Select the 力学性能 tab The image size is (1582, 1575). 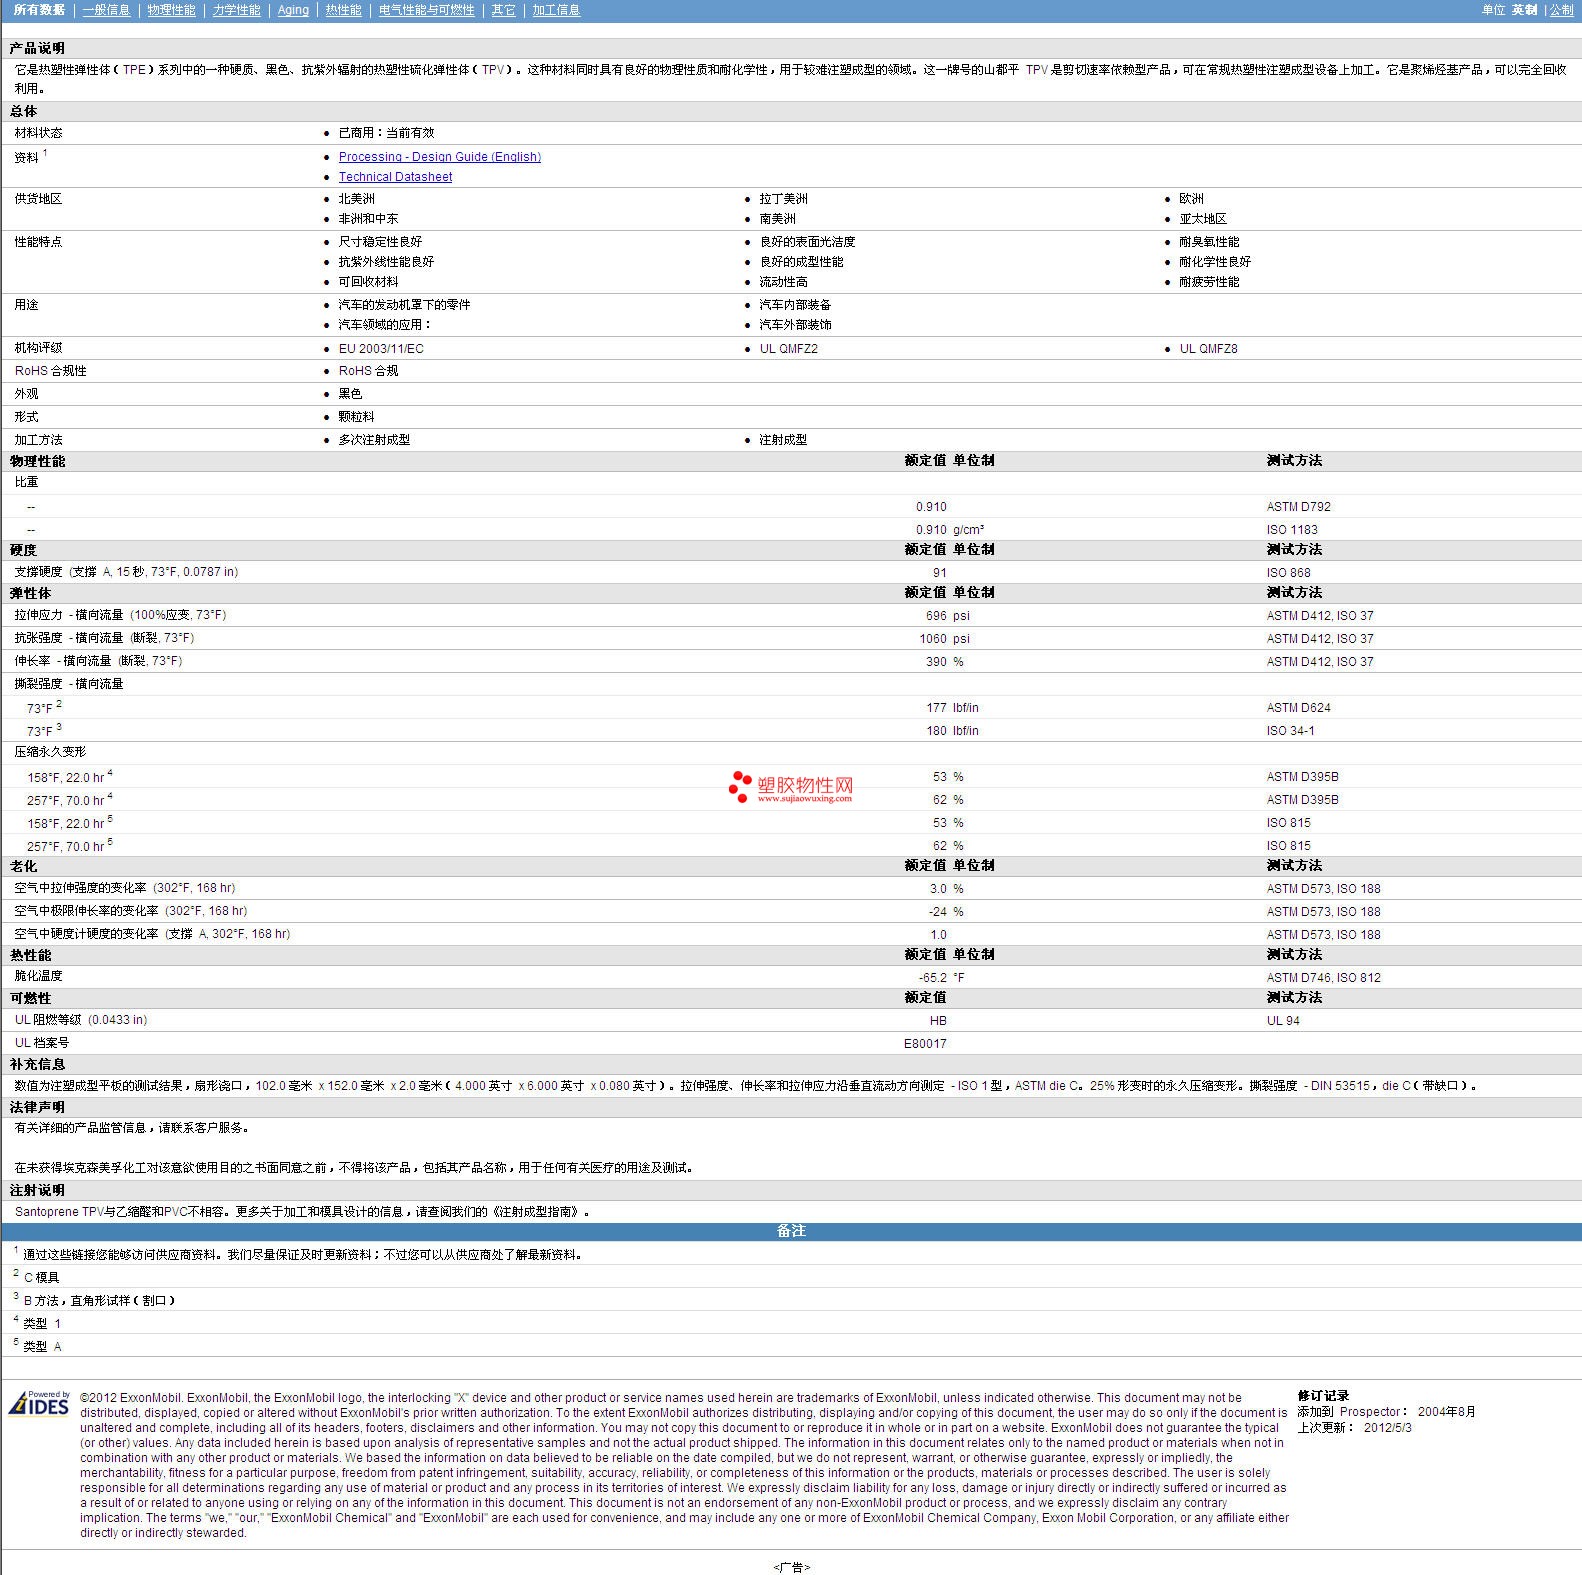click(x=236, y=10)
